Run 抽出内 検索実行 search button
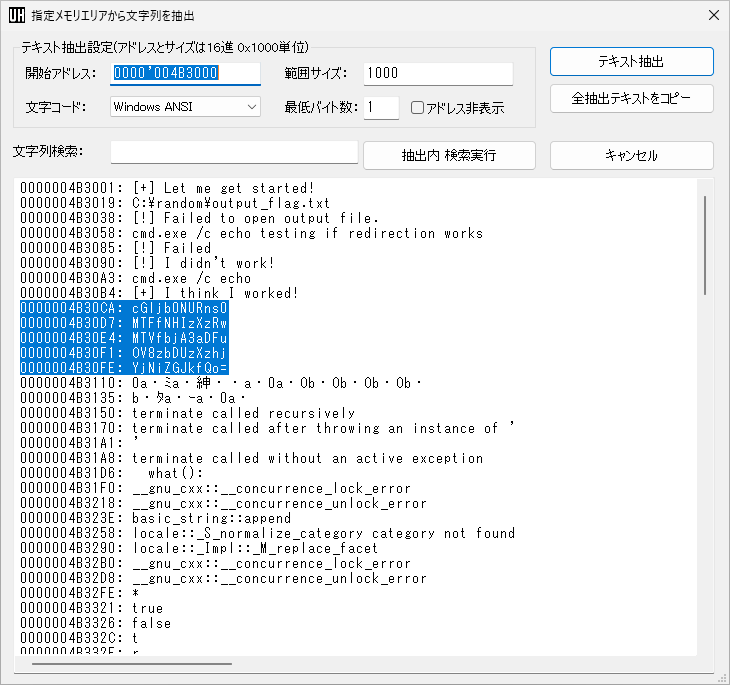730x685 pixels. 448,155
